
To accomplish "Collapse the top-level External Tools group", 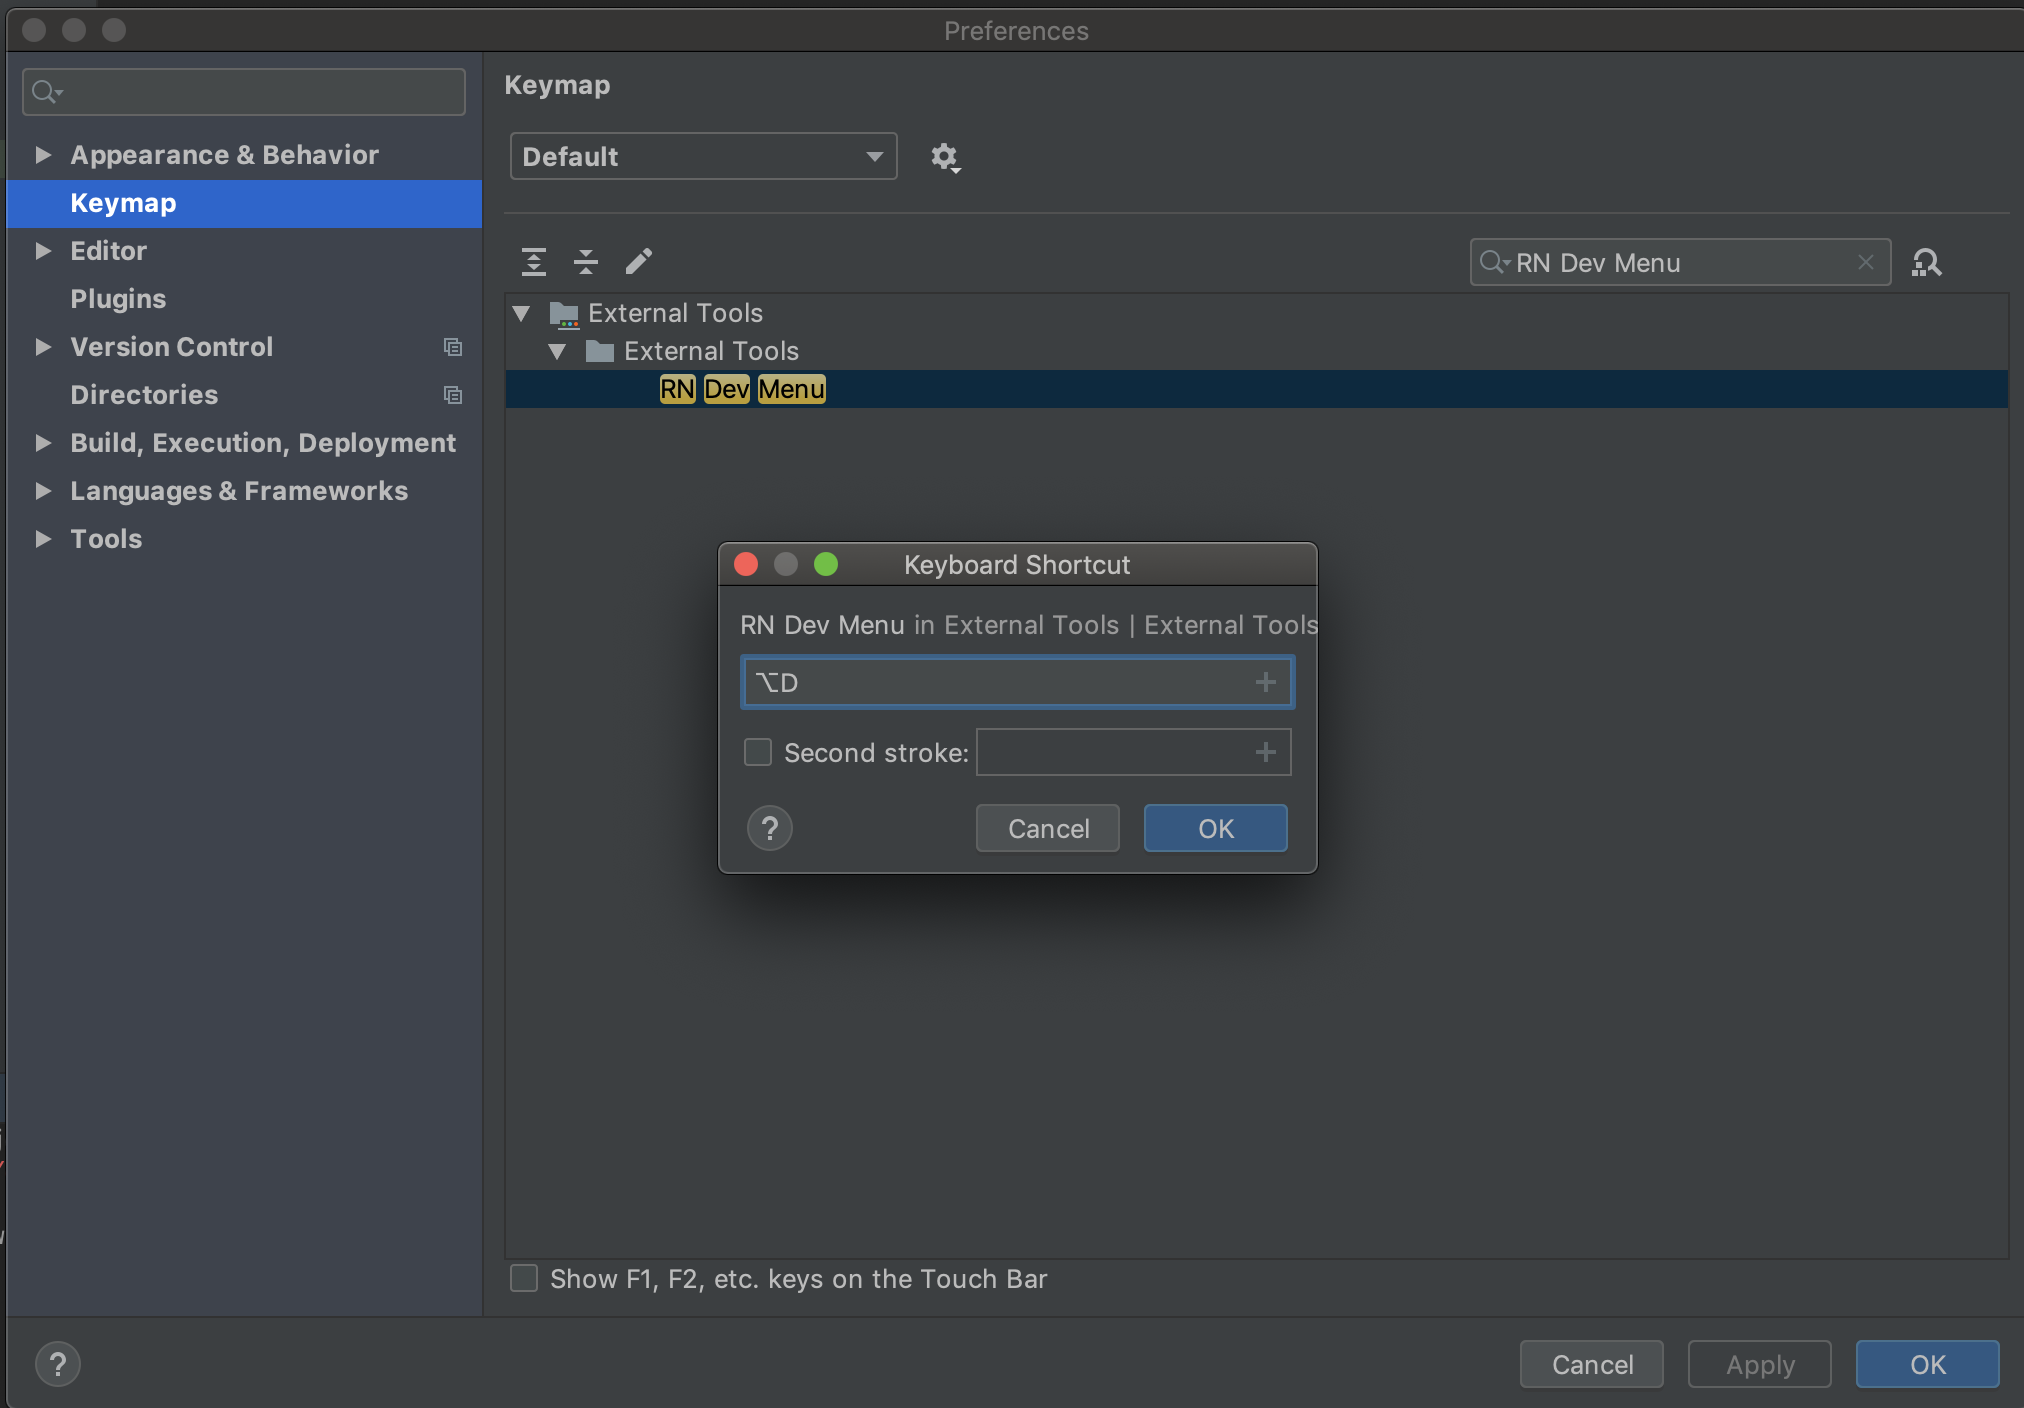I will (x=521, y=314).
